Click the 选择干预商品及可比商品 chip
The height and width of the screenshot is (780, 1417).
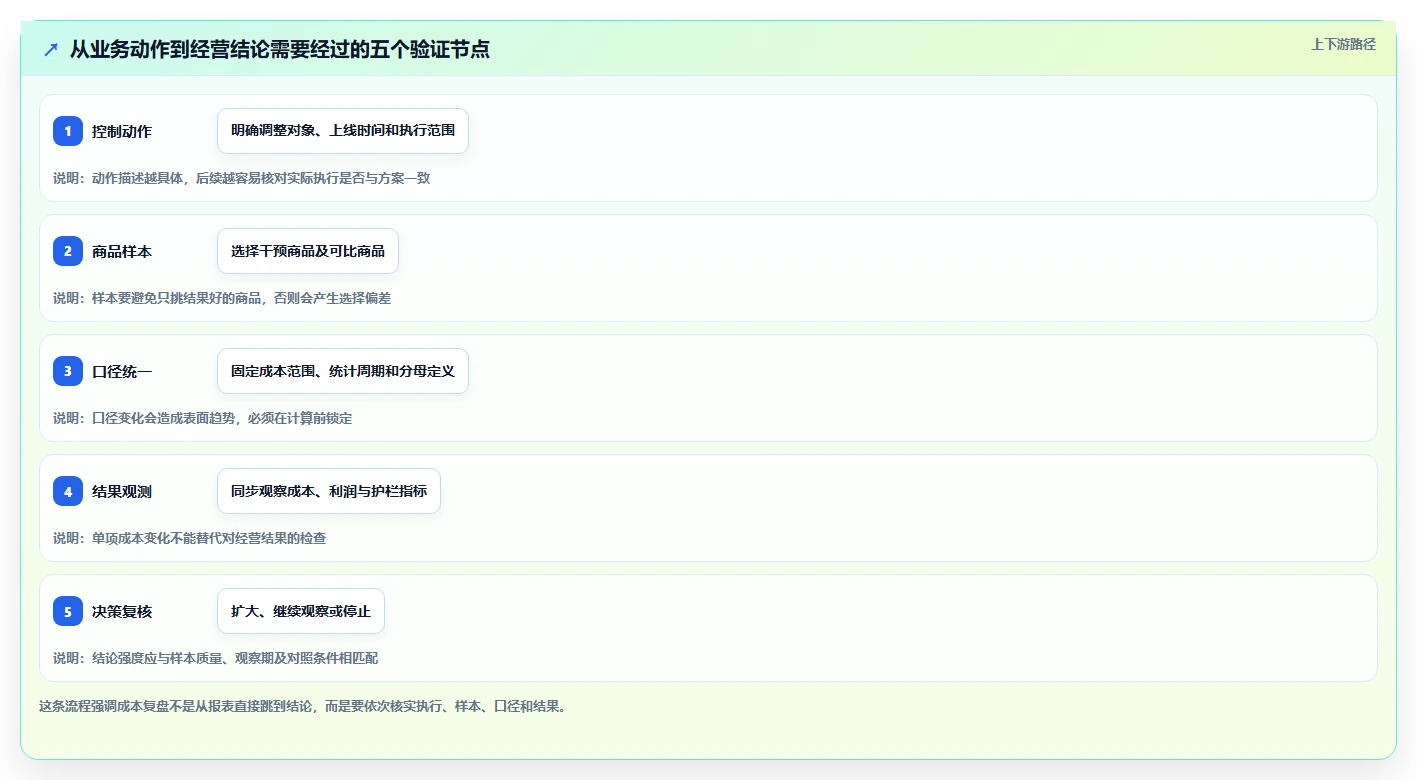[x=308, y=251]
